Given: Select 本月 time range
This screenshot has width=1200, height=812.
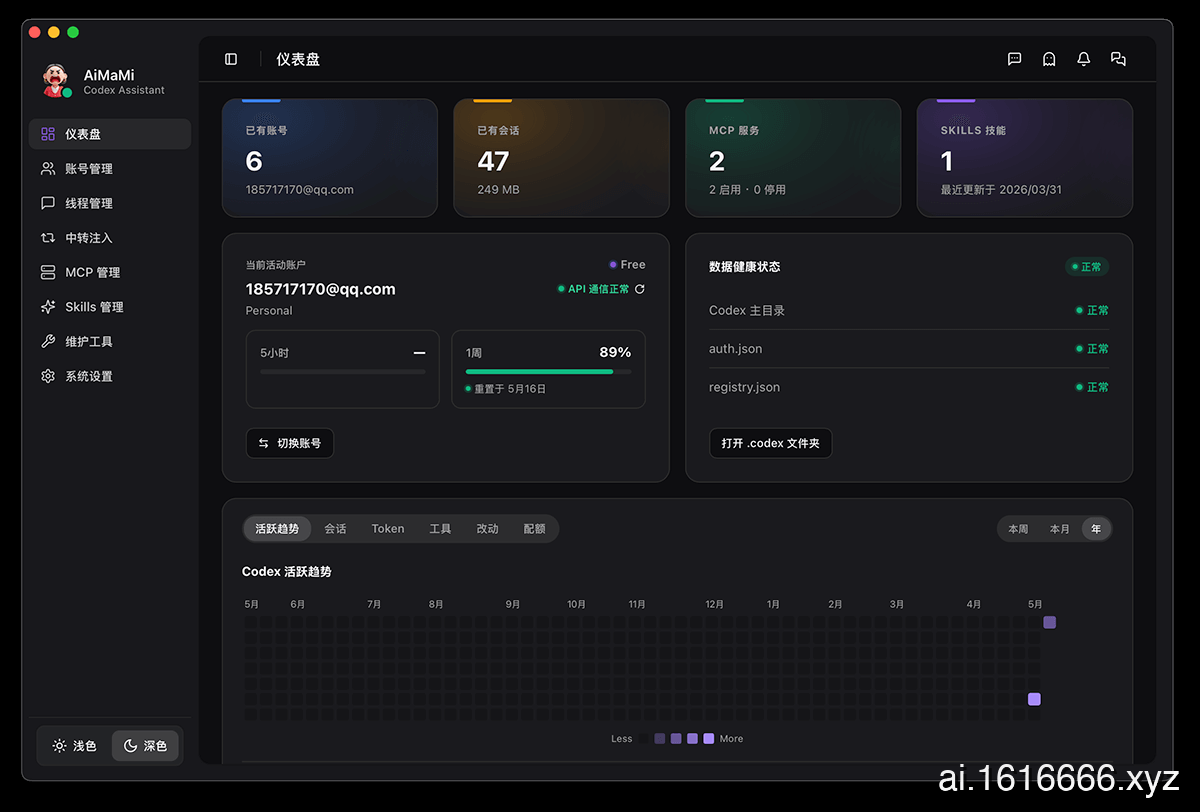Looking at the screenshot, I should pos(1060,529).
